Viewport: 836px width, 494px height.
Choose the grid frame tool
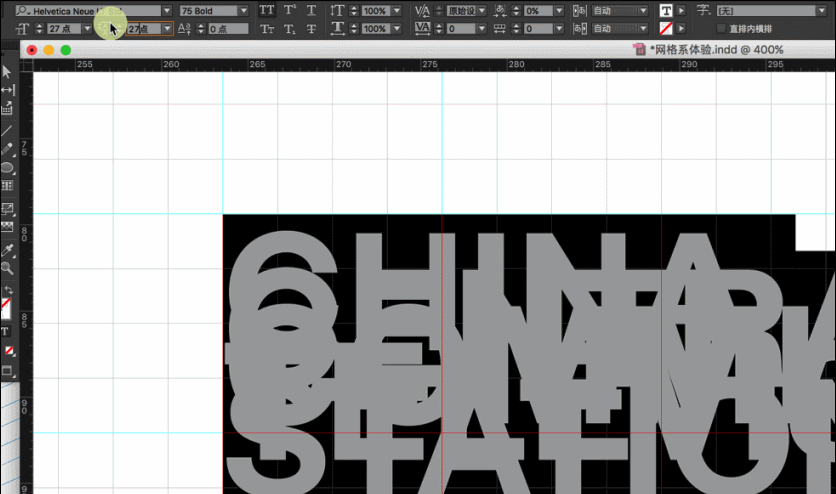pyautogui.click(x=7, y=186)
